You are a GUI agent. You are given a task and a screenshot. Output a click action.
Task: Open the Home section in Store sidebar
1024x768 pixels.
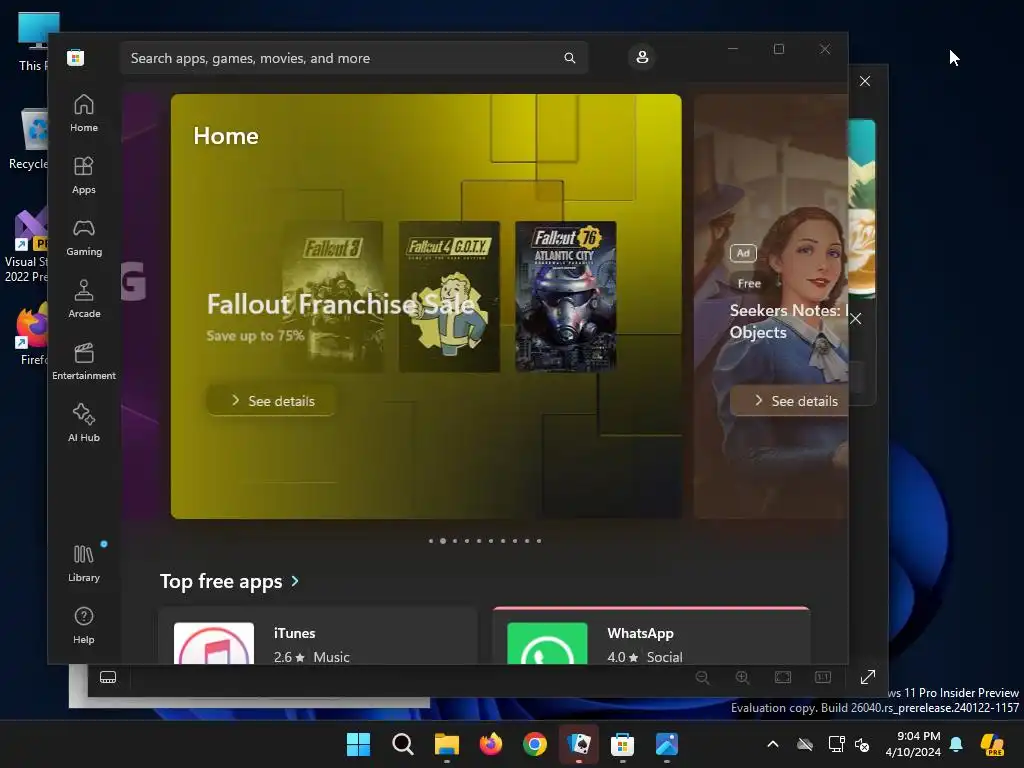pyautogui.click(x=84, y=114)
